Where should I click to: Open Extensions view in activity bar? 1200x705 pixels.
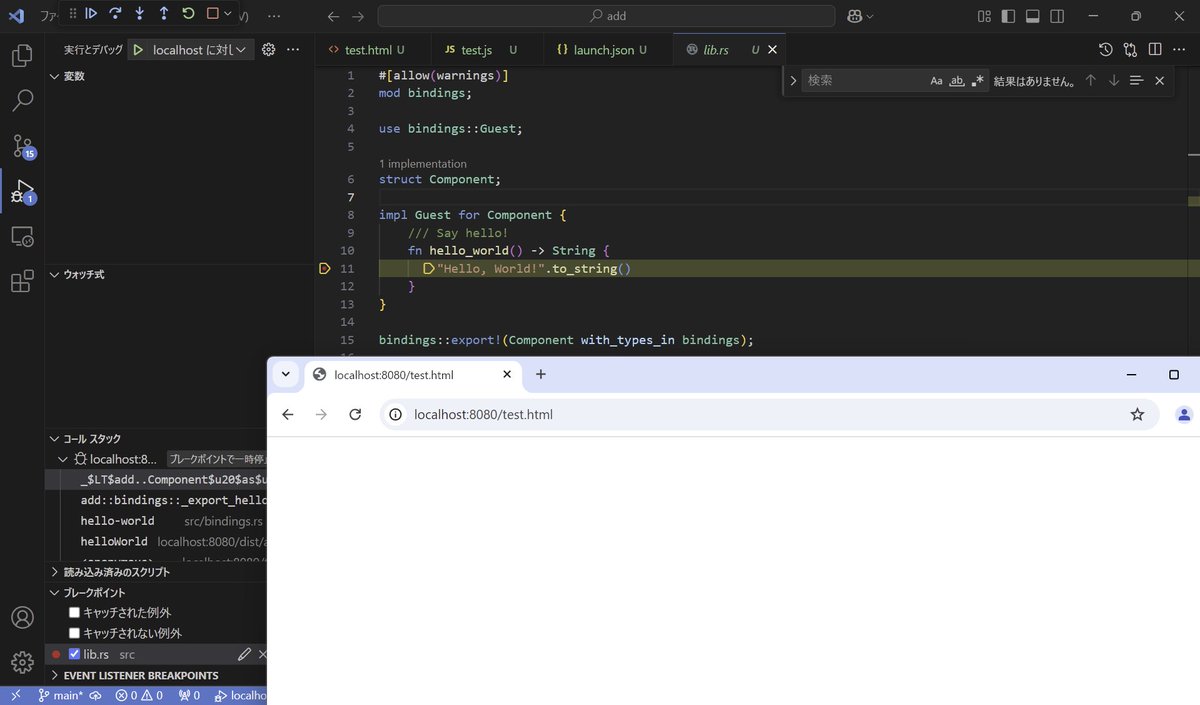coord(22,282)
